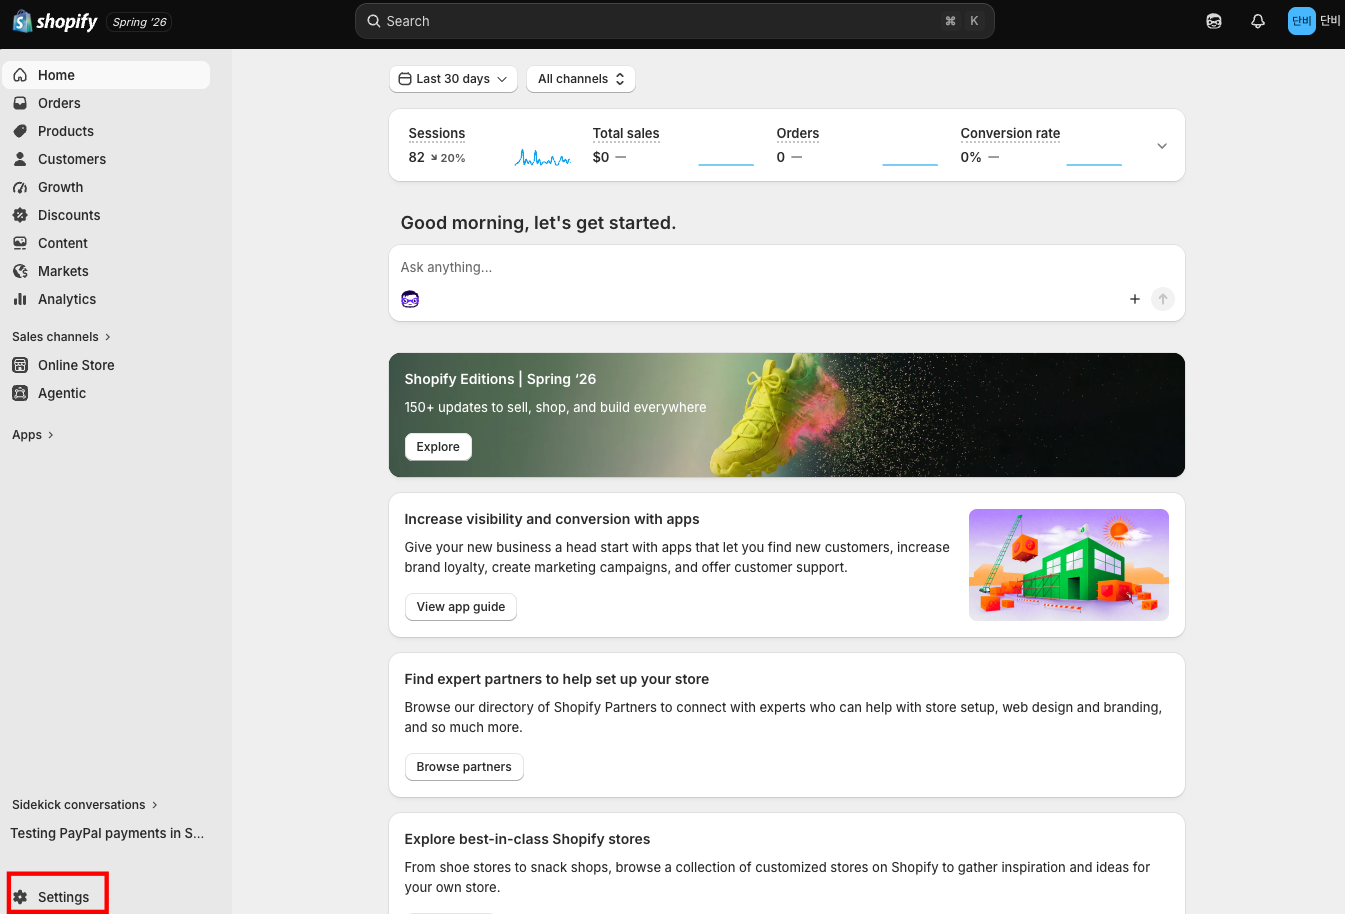Click the send arrow in the ask box
Viewport: 1345px width, 914px height.
[1163, 299]
